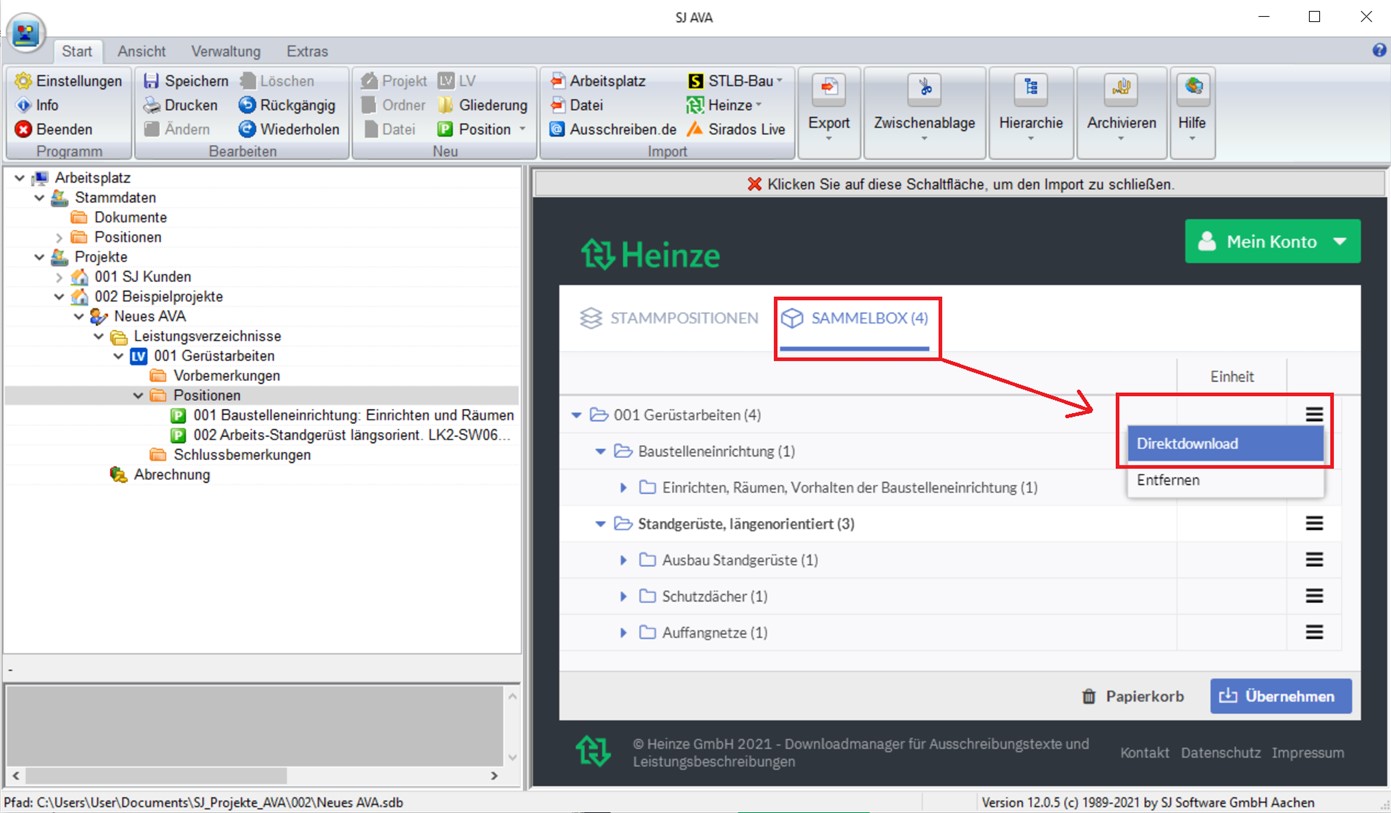This screenshot has width=1391, height=813.
Task: Follow the Kontakt footer link
Action: (1145, 753)
